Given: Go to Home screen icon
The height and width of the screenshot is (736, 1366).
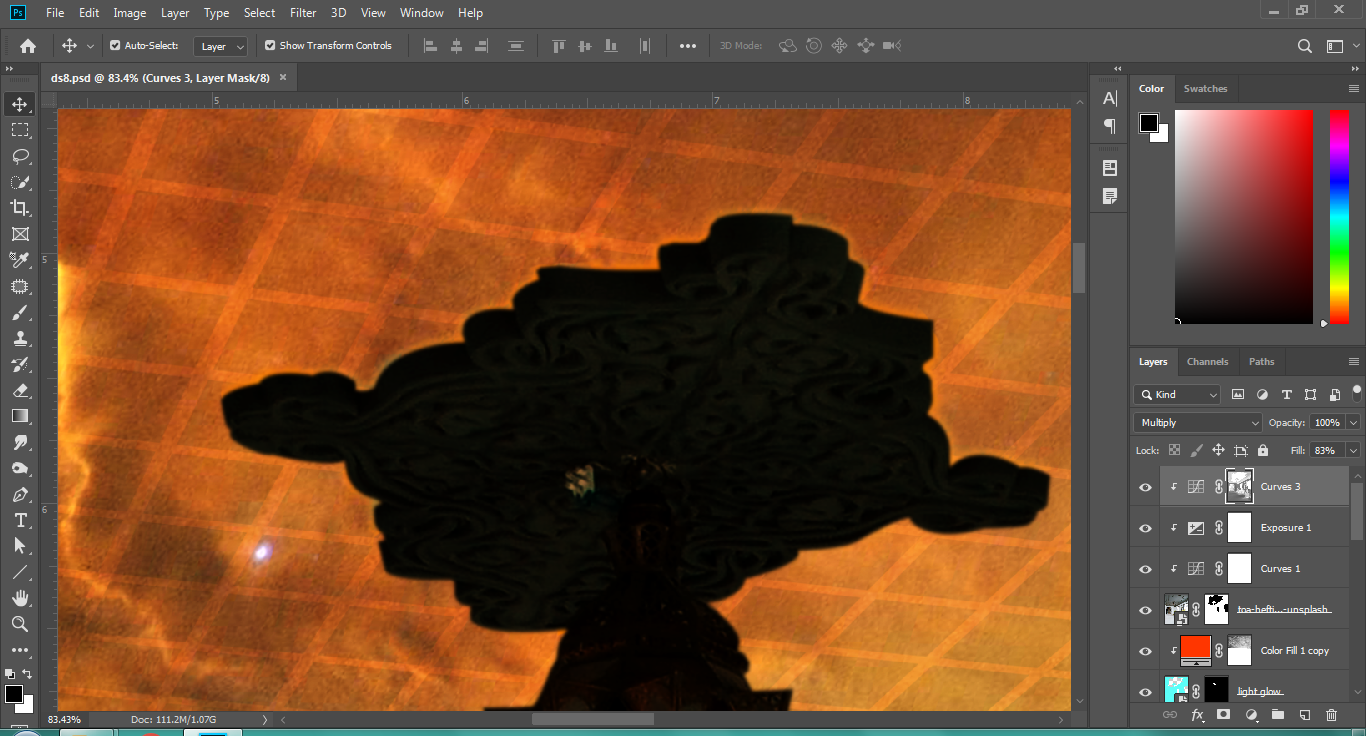Looking at the screenshot, I should 28,46.
